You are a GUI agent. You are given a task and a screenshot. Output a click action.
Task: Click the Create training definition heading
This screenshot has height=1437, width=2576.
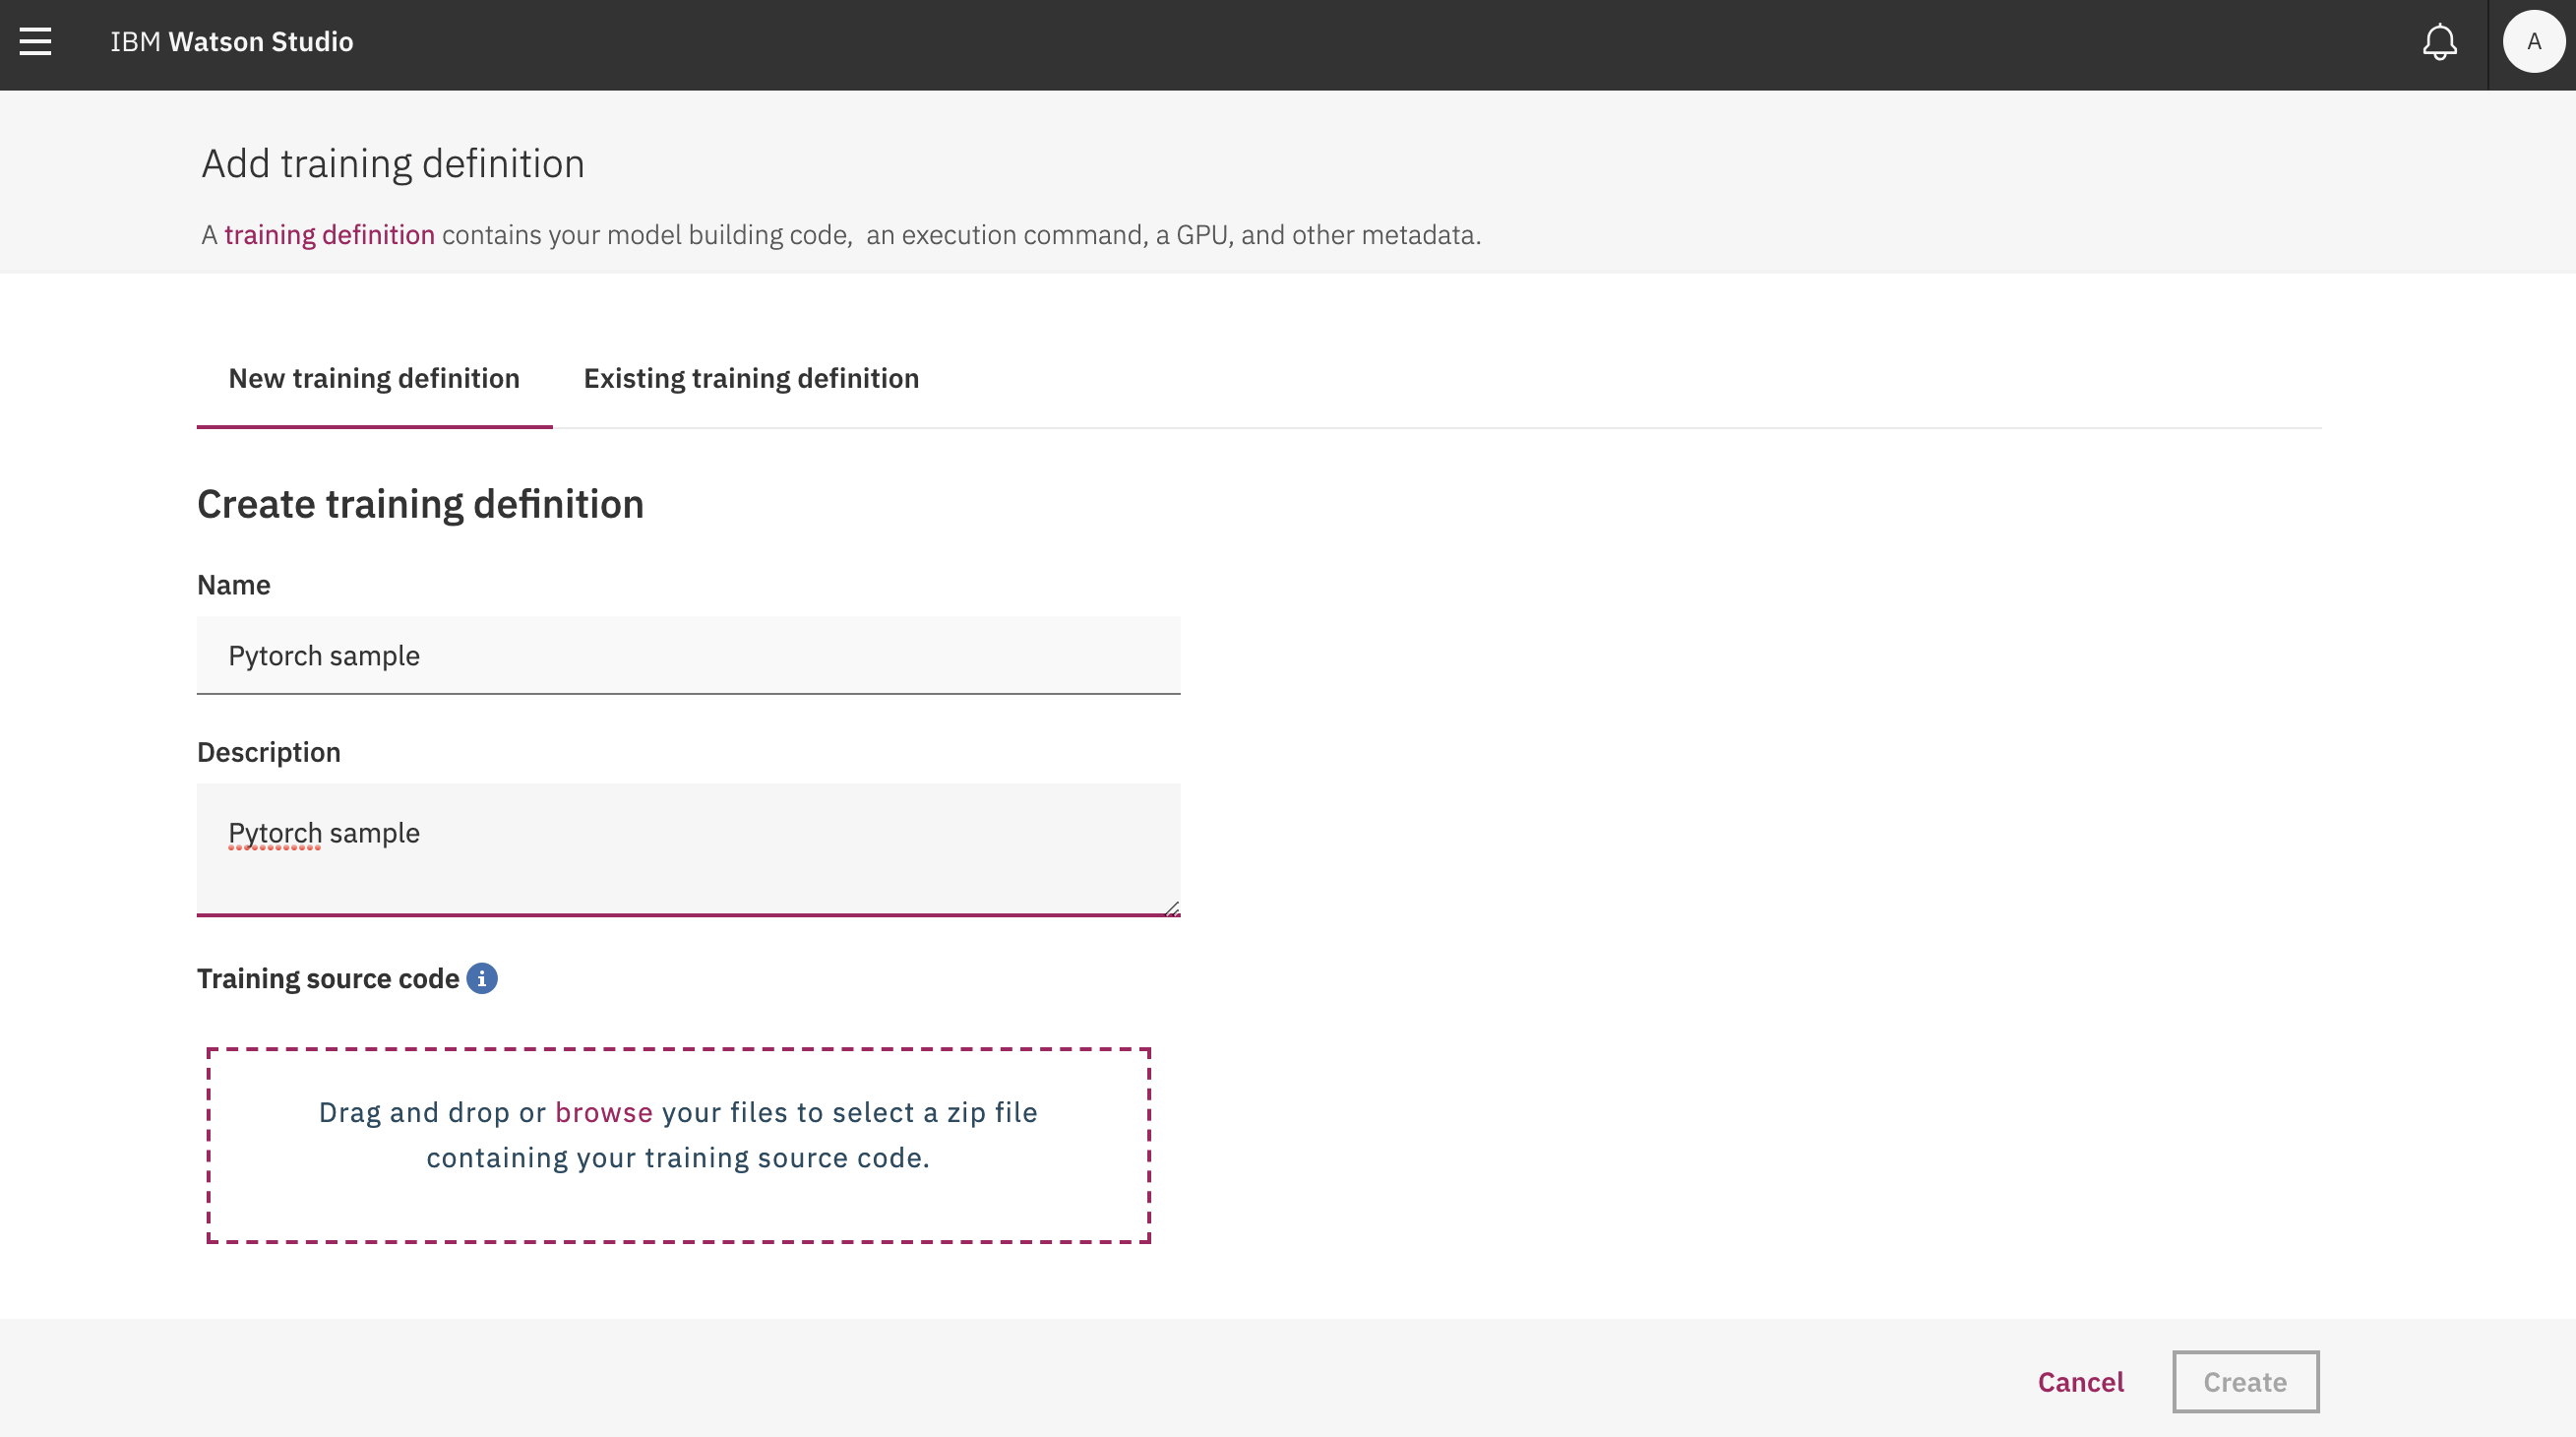click(420, 504)
